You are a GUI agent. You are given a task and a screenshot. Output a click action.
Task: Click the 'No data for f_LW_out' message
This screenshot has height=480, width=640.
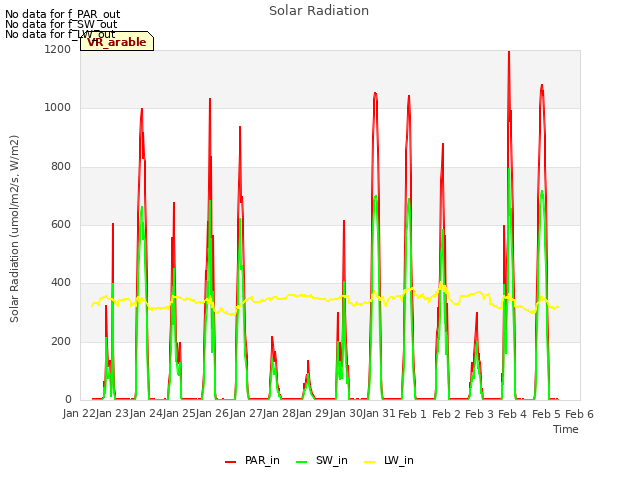[60, 34]
